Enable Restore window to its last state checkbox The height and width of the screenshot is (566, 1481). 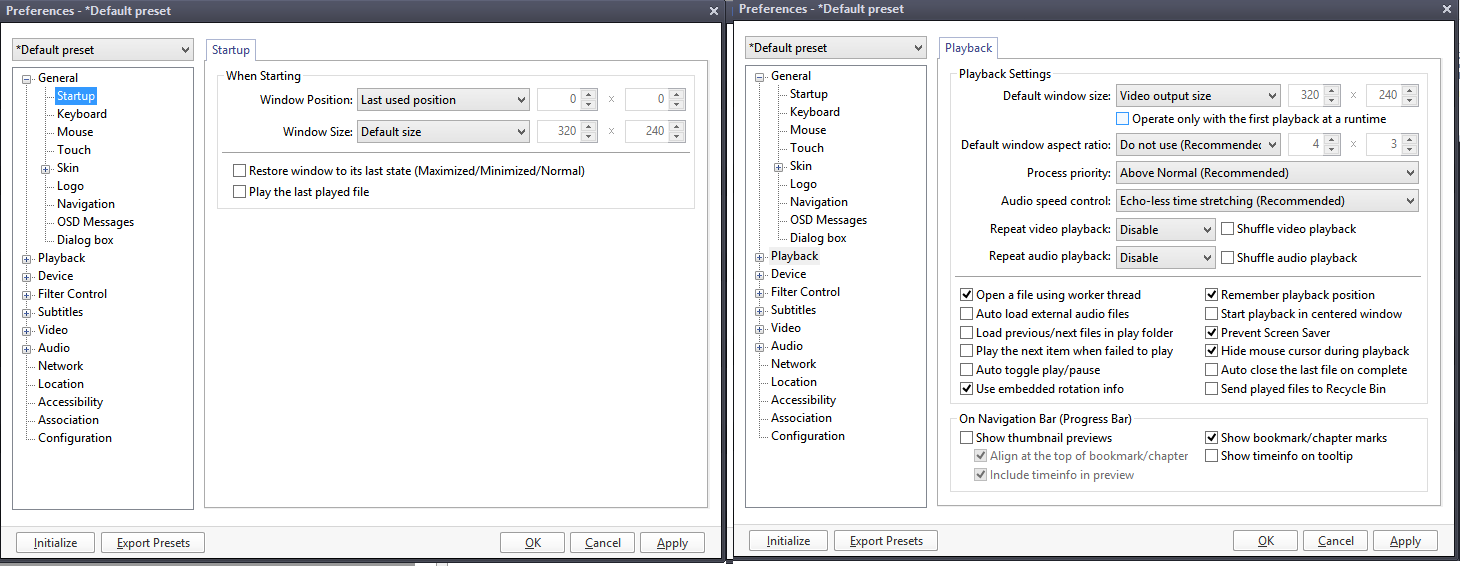coord(239,171)
